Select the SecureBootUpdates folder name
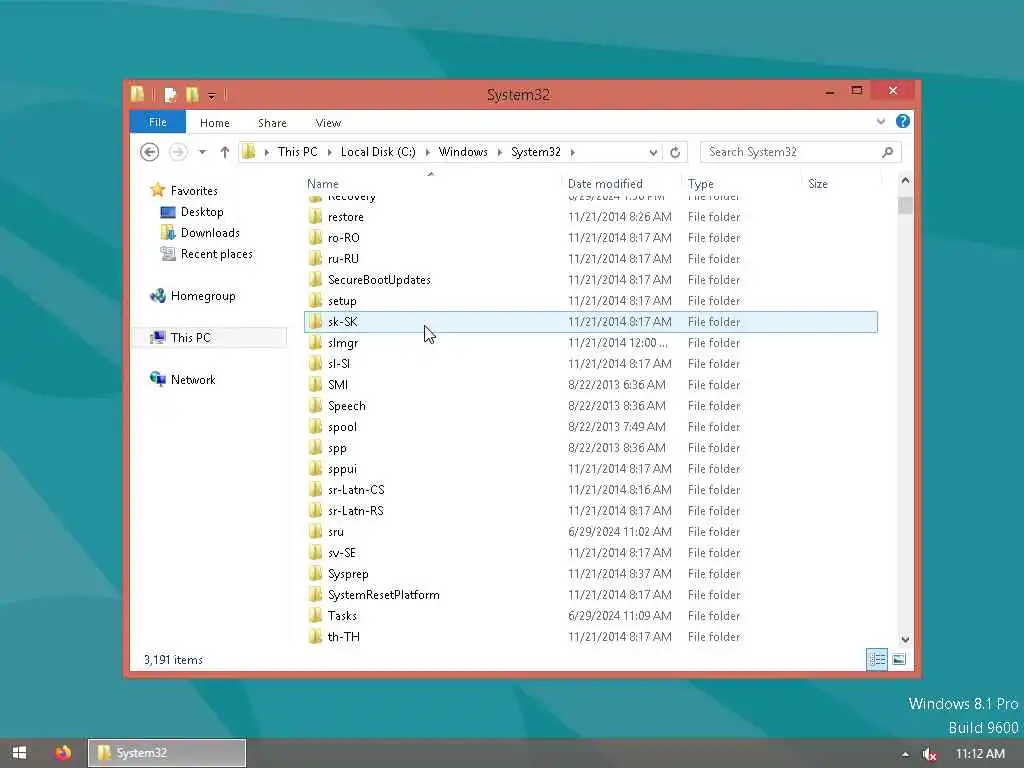Image resolution: width=1024 pixels, height=768 pixels. [x=379, y=280]
